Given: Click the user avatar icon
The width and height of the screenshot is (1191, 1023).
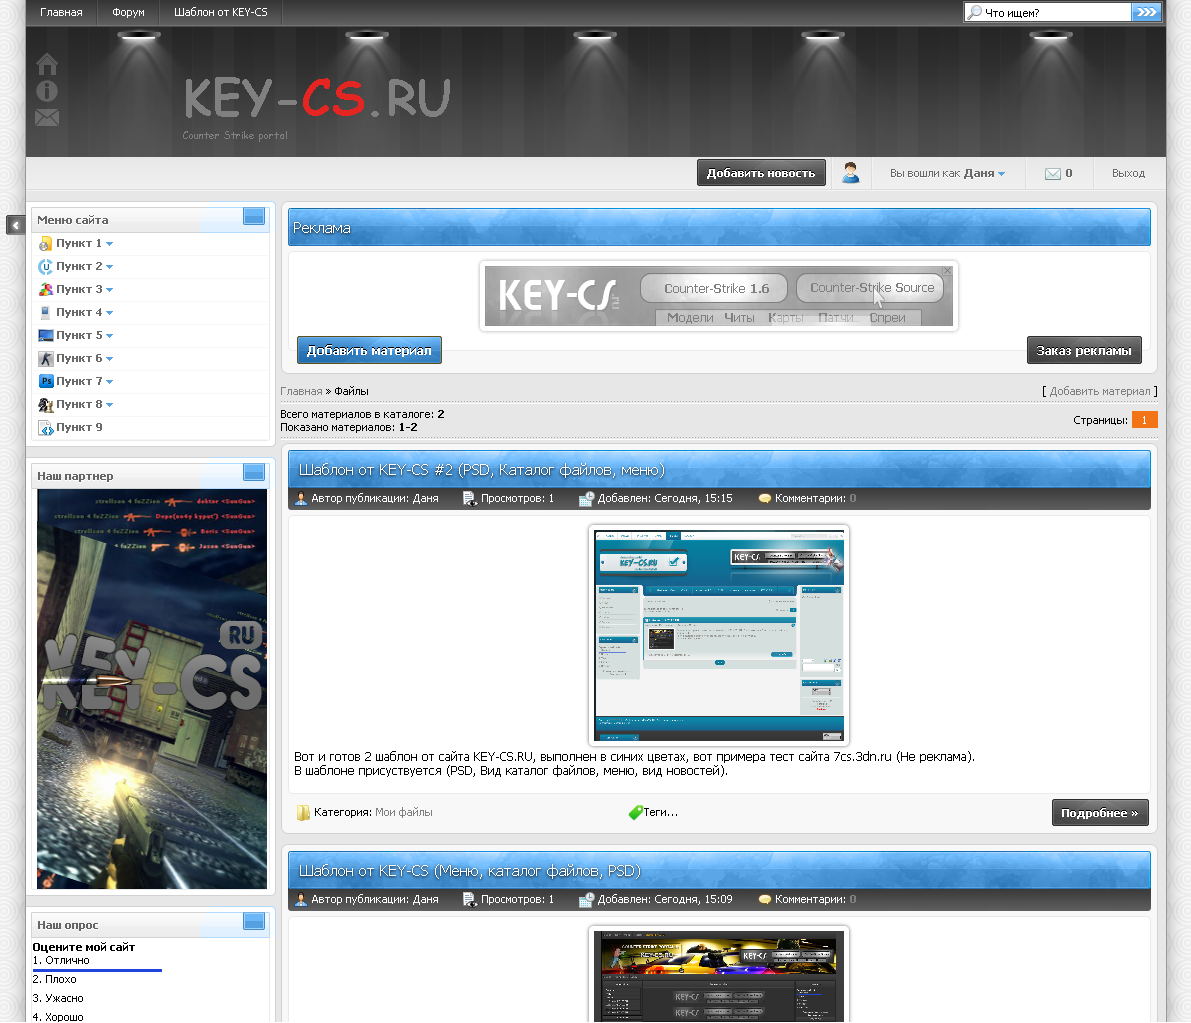Looking at the screenshot, I should coord(850,173).
